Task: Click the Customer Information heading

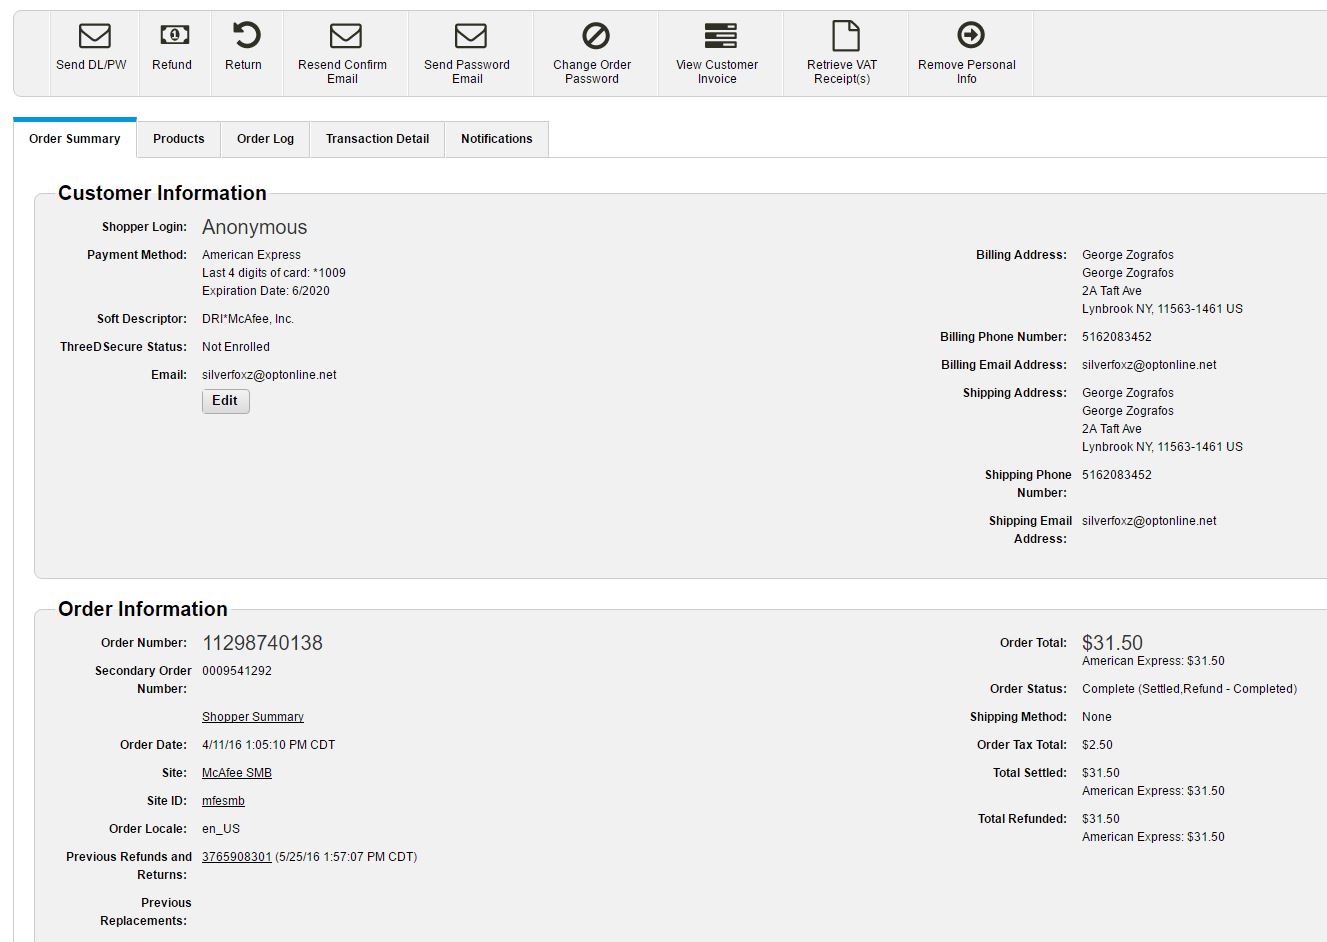Action: coord(162,193)
